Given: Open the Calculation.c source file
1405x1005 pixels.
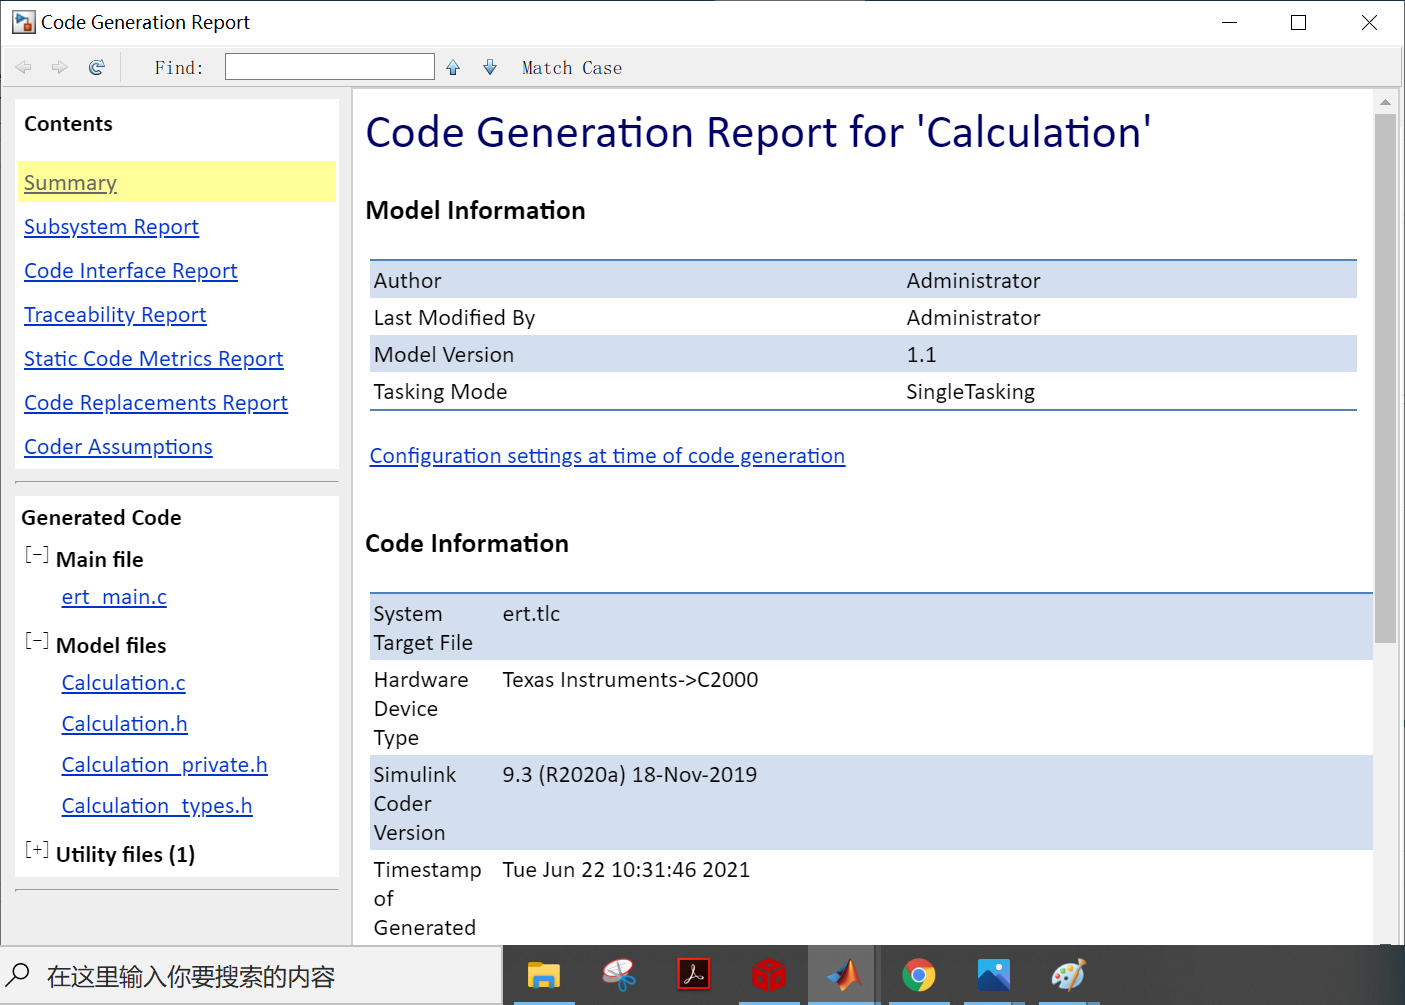Looking at the screenshot, I should (123, 683).
